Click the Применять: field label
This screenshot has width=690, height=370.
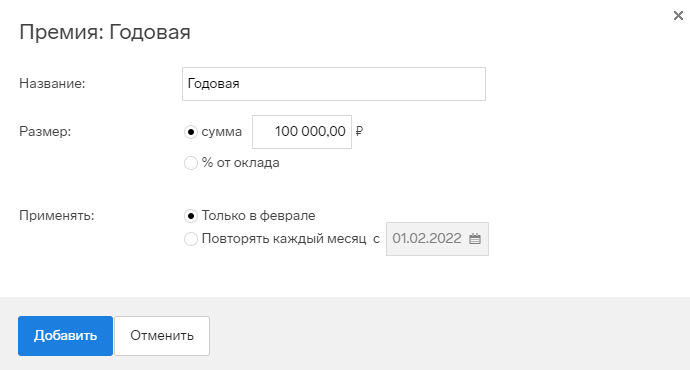point(57,216)
